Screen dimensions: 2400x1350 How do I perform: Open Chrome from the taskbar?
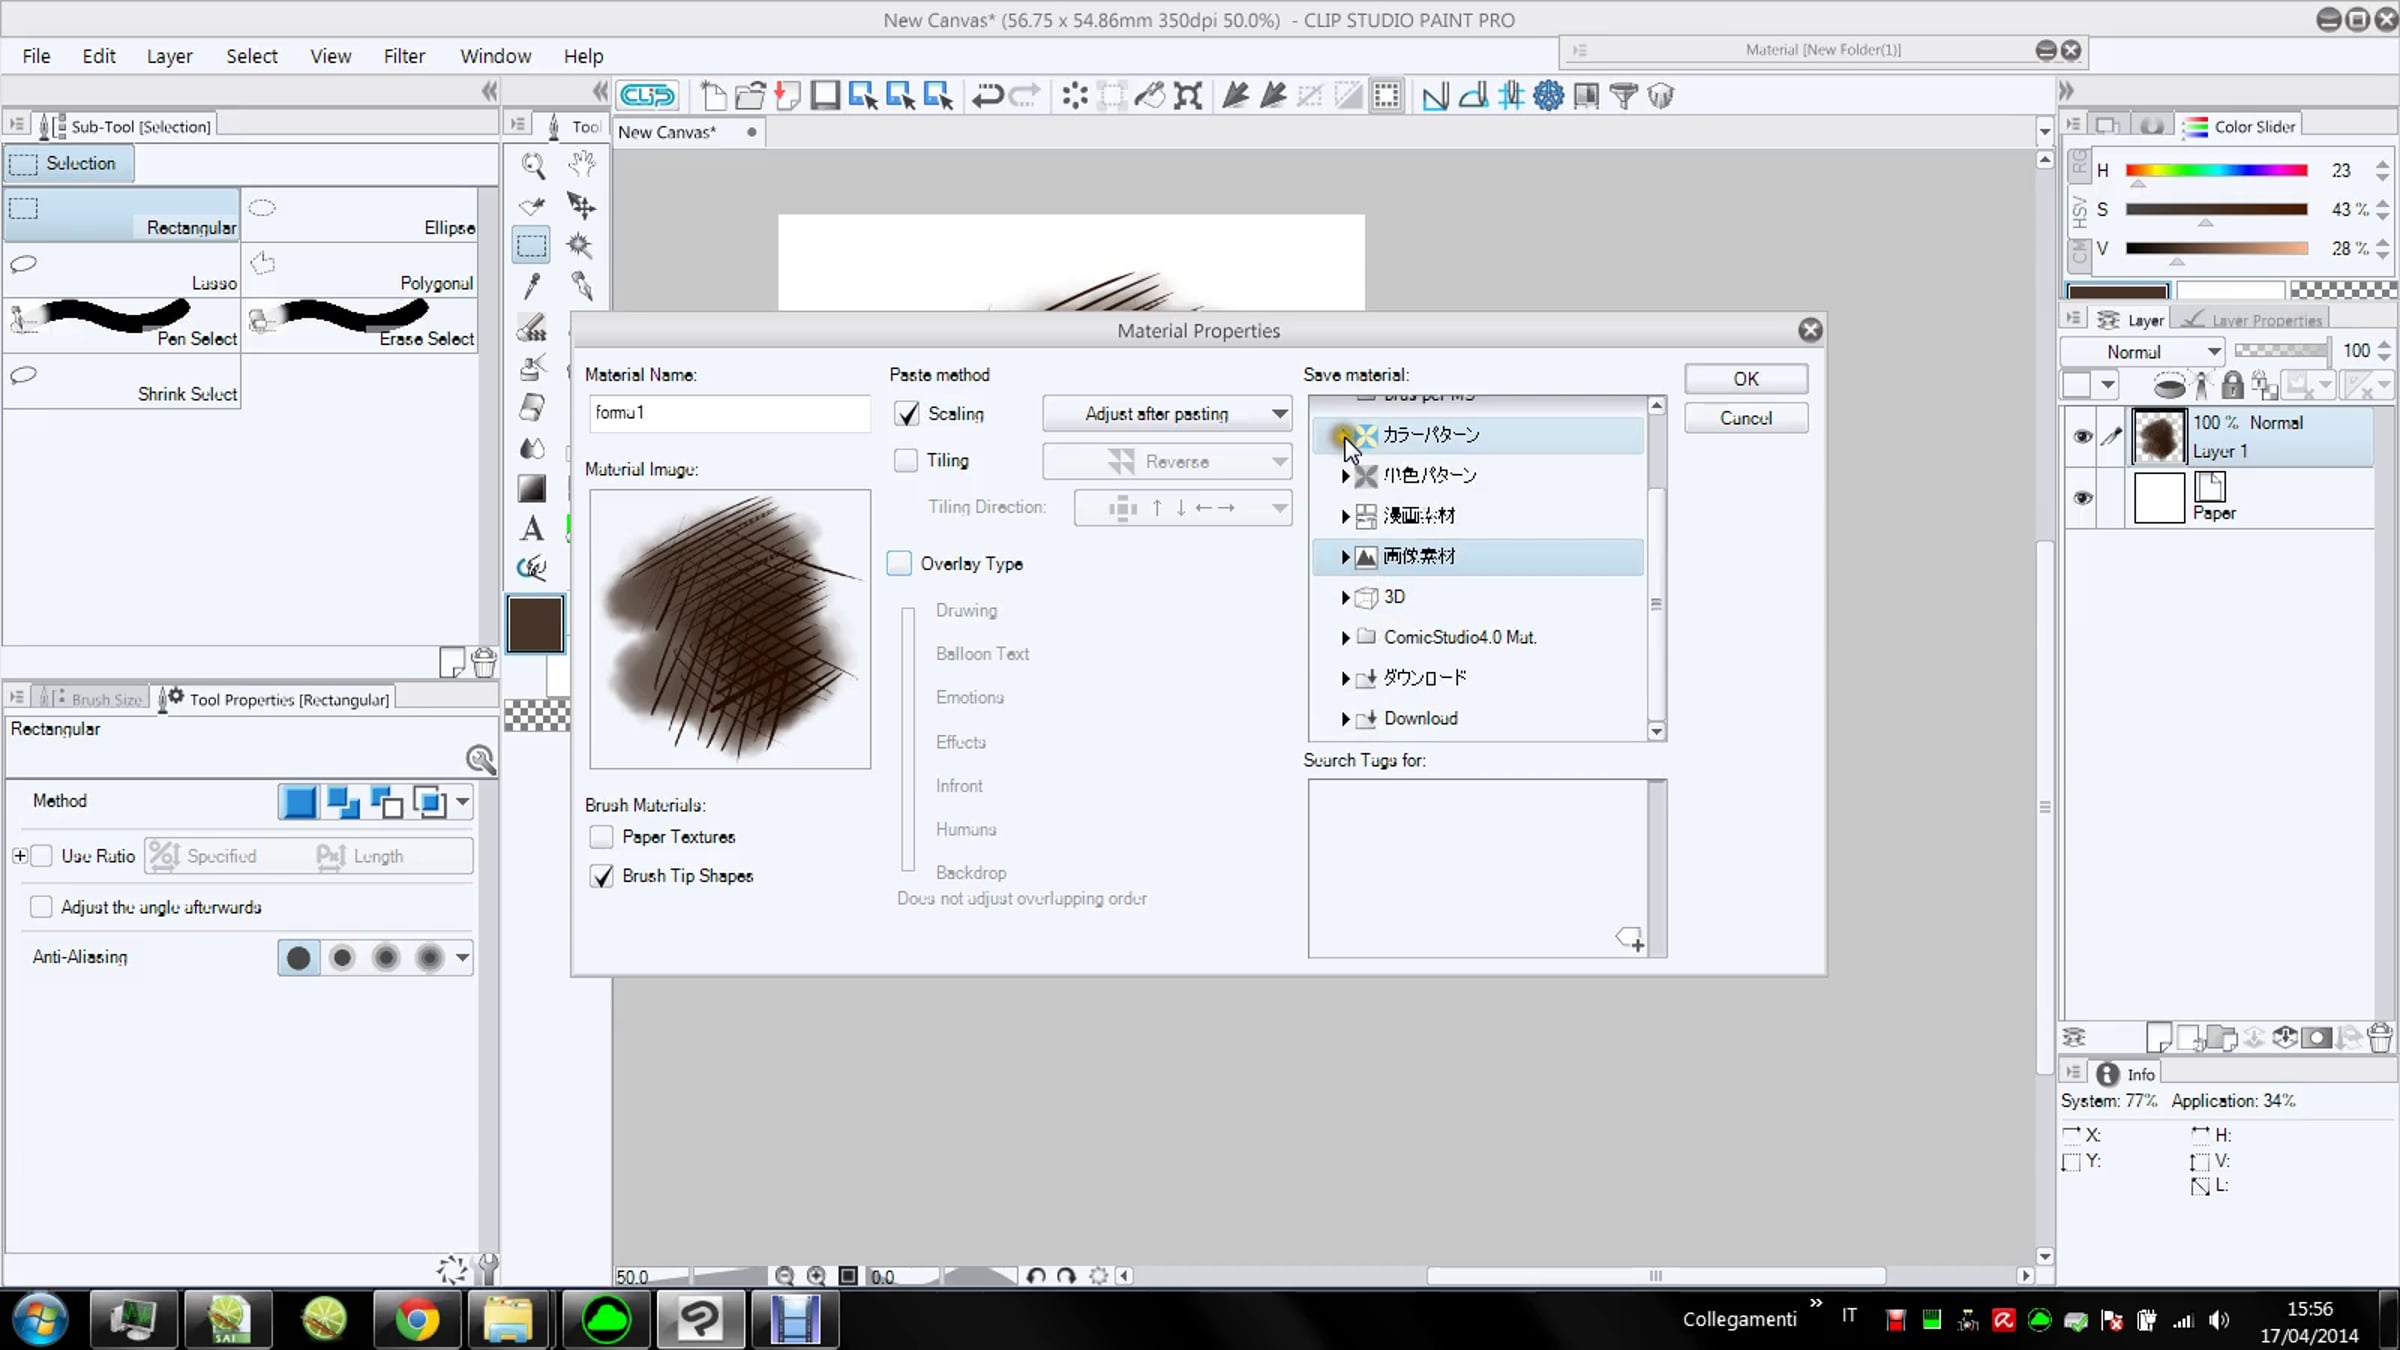[417, 1319]
